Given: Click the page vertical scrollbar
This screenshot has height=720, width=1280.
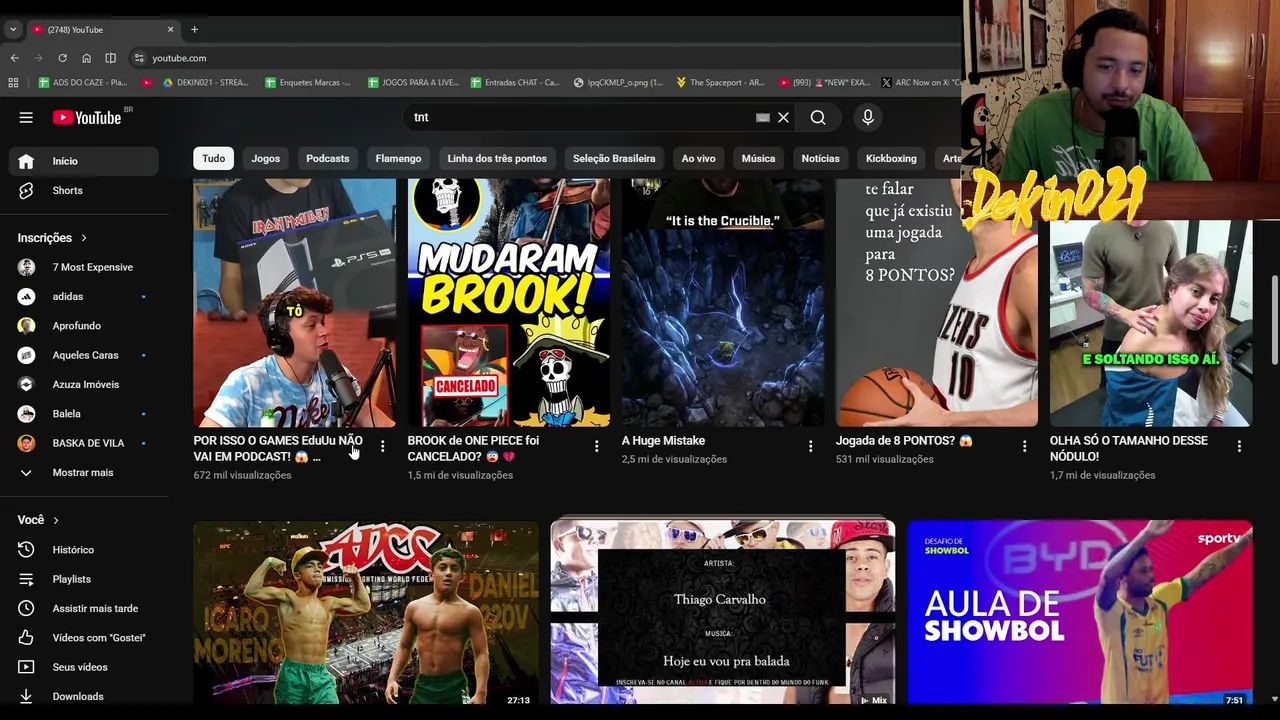Looking at the screenshot, I should click(x=1274, y=320).
